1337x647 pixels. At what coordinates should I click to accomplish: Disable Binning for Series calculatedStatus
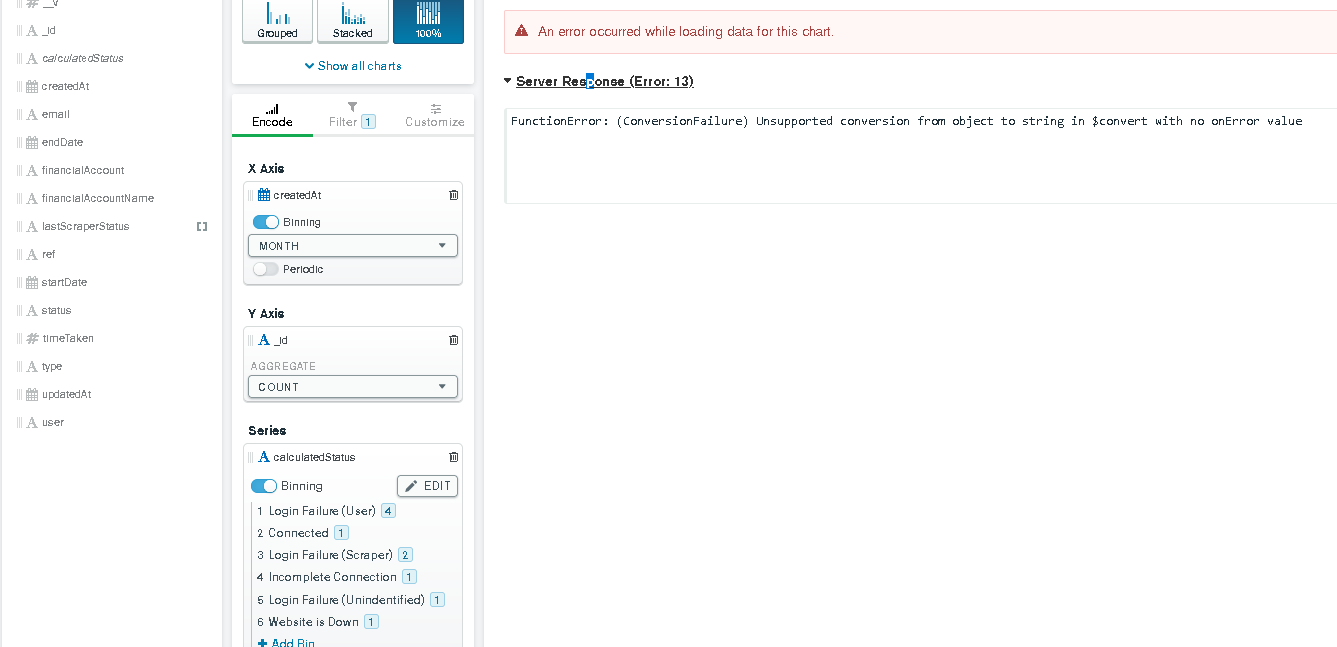coord(264,486)
